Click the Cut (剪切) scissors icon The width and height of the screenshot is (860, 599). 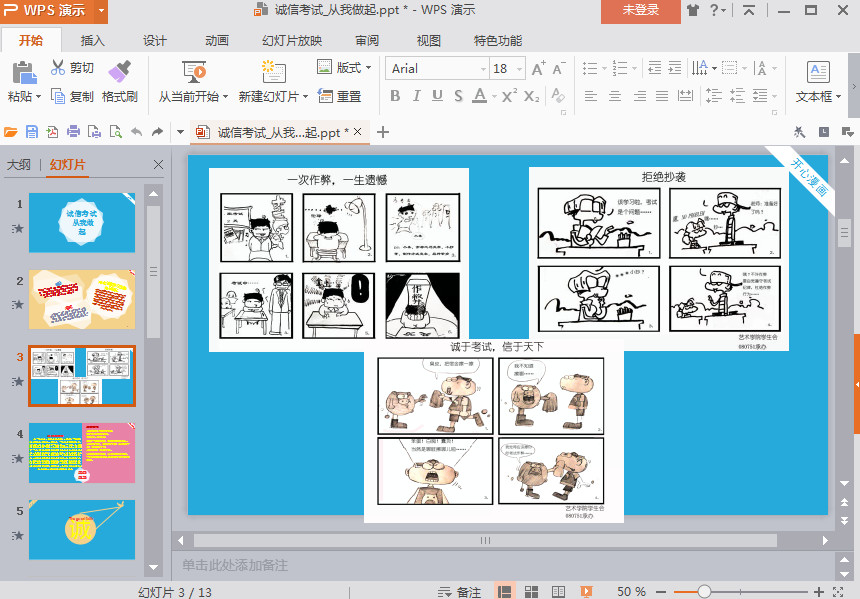coord(58,67)
